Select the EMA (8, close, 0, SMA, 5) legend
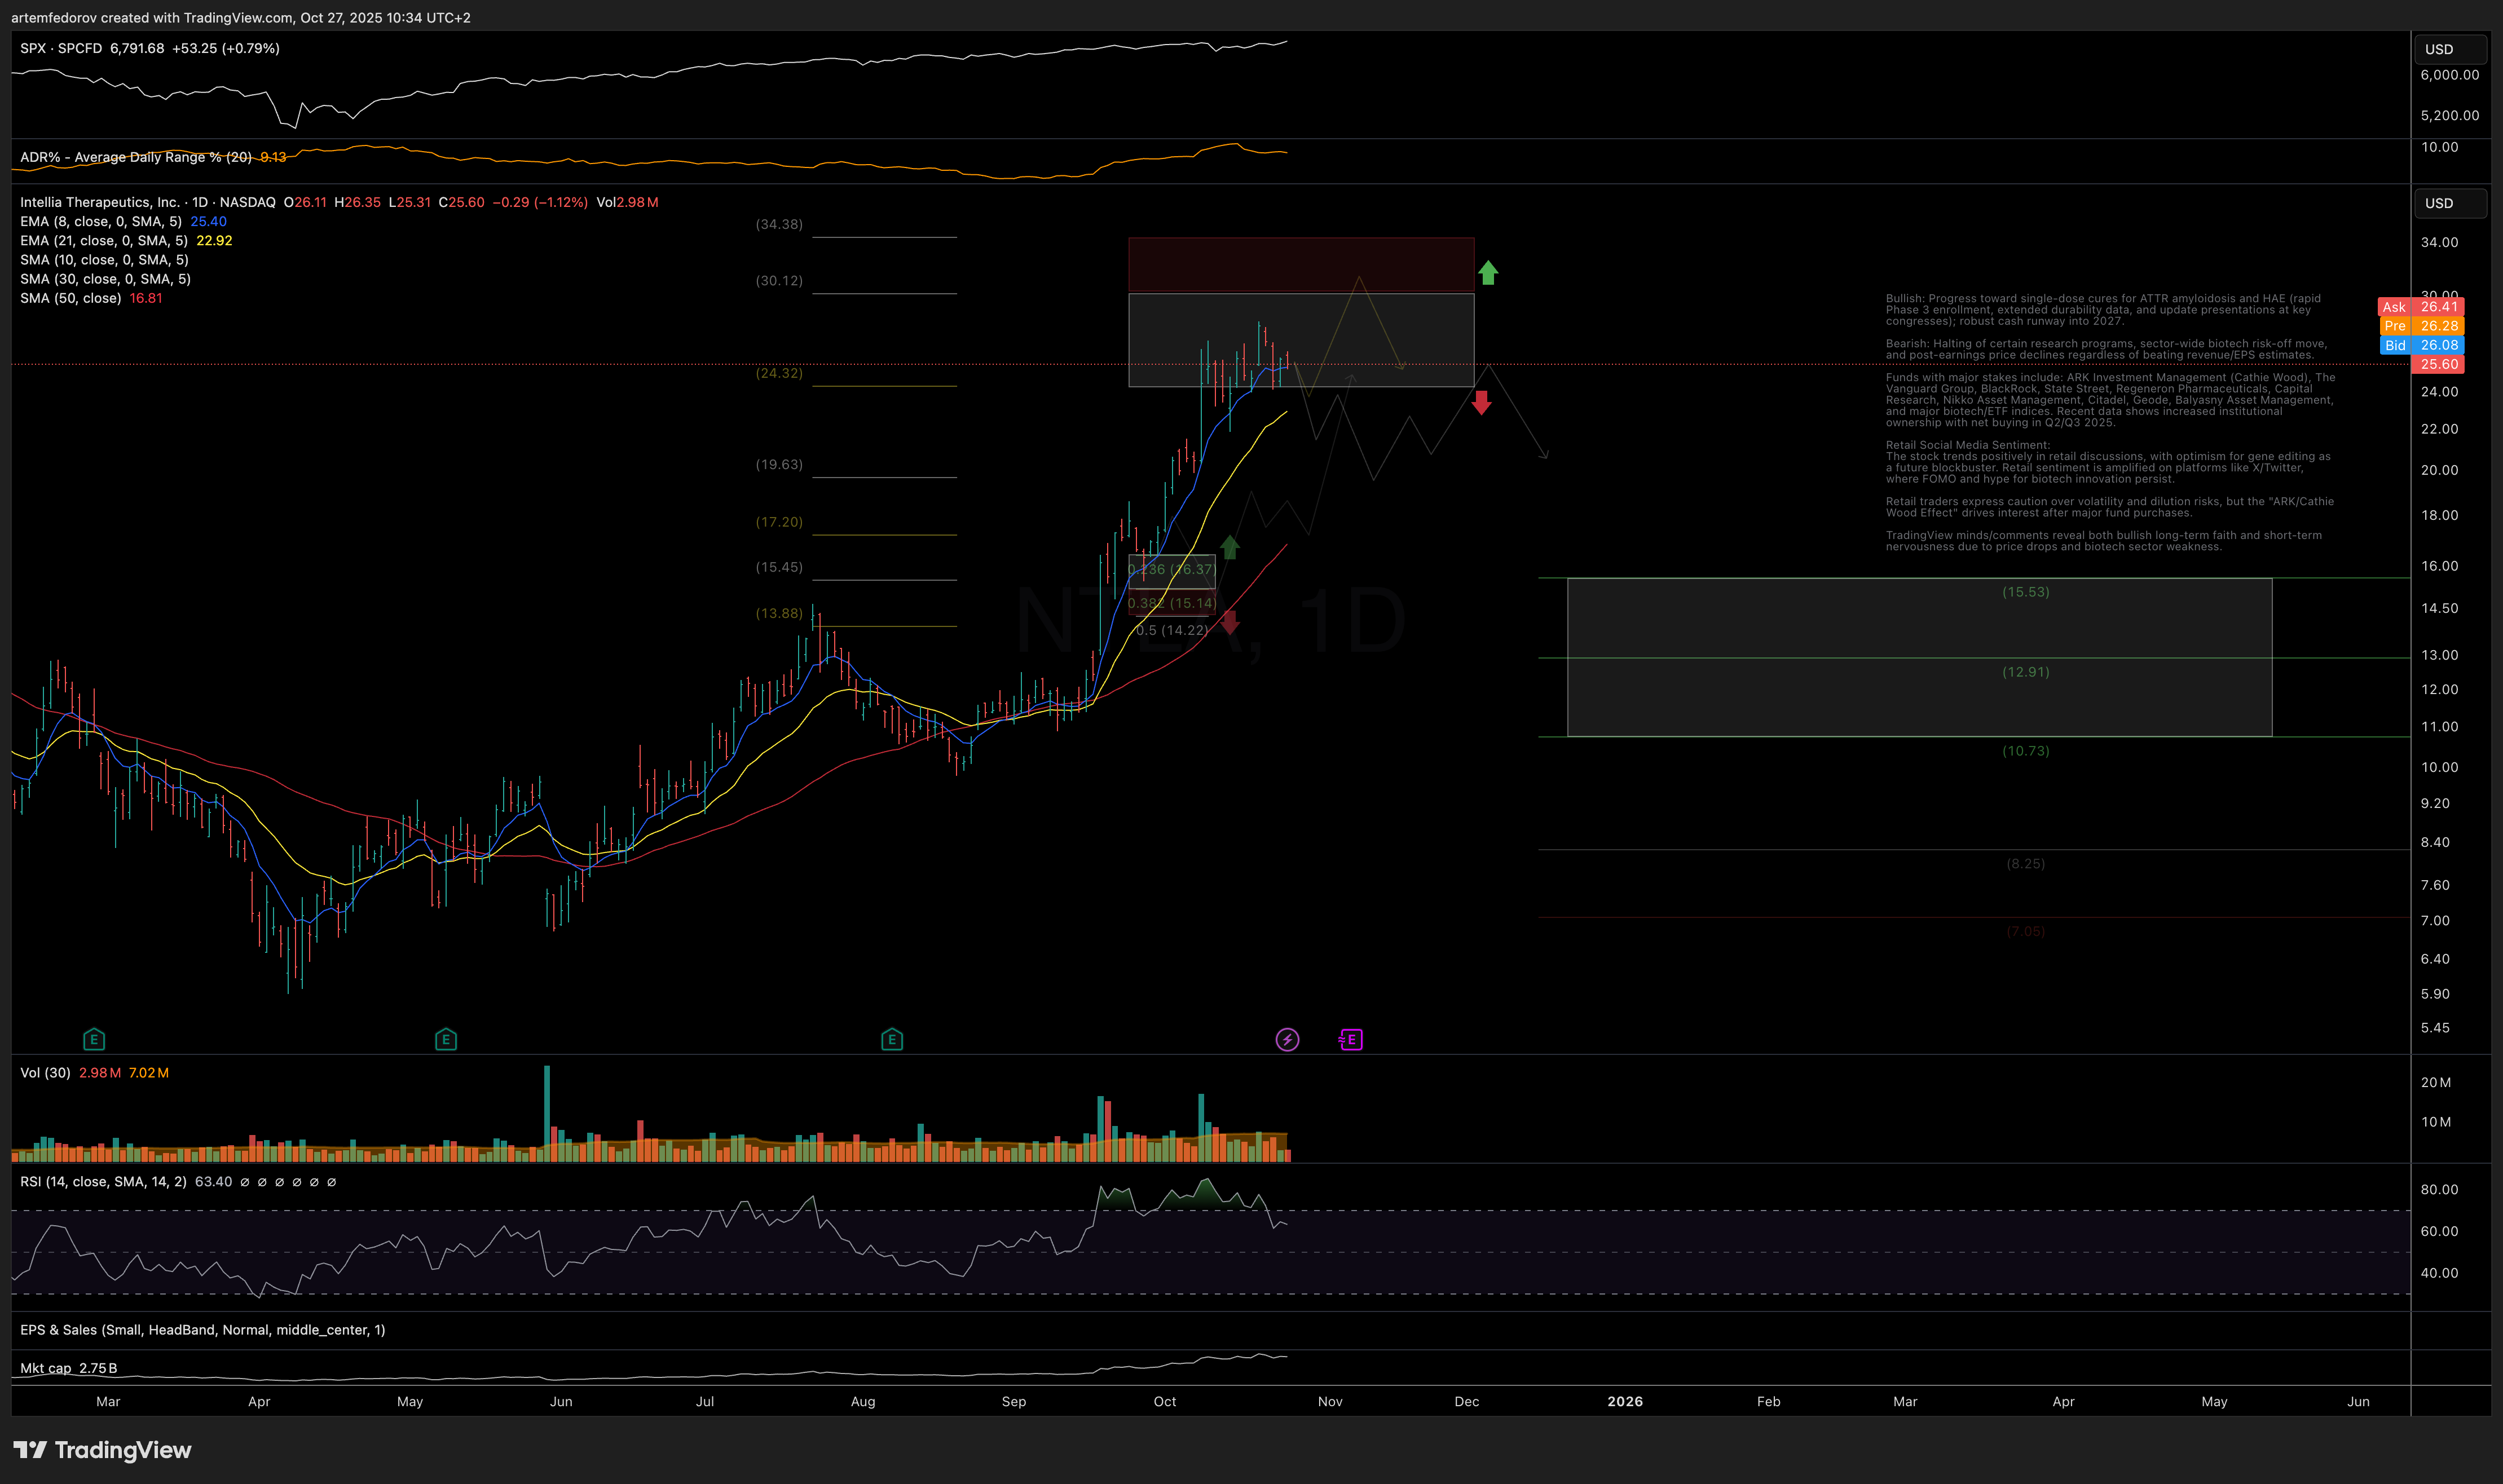 (x=101, y=221)
